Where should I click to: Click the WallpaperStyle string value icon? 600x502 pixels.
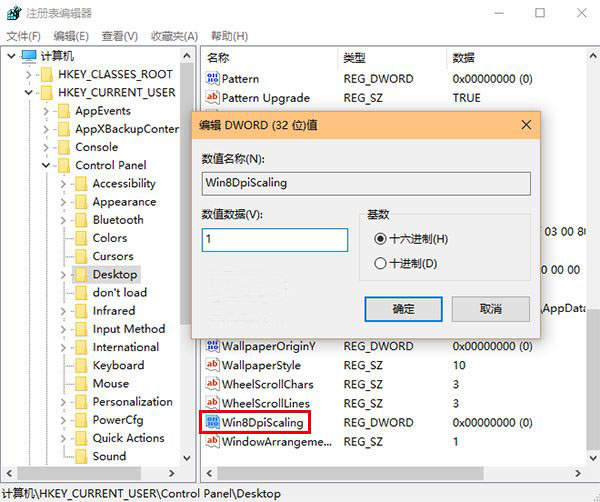point(212,366)
